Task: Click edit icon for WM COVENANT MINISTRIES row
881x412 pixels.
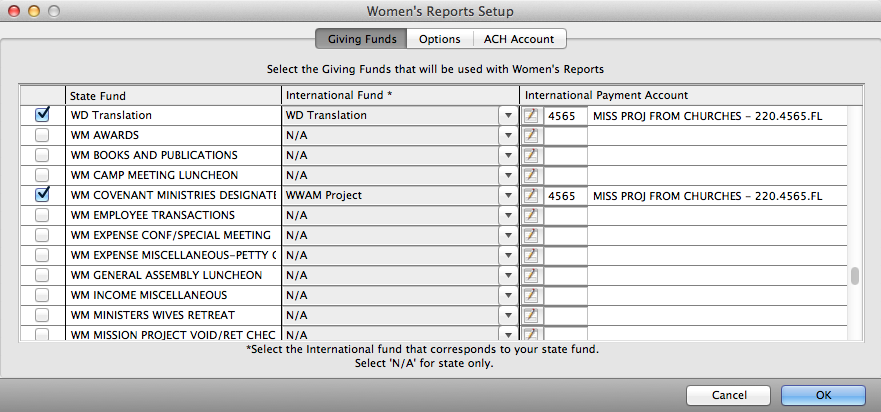Action: [531, 196]
